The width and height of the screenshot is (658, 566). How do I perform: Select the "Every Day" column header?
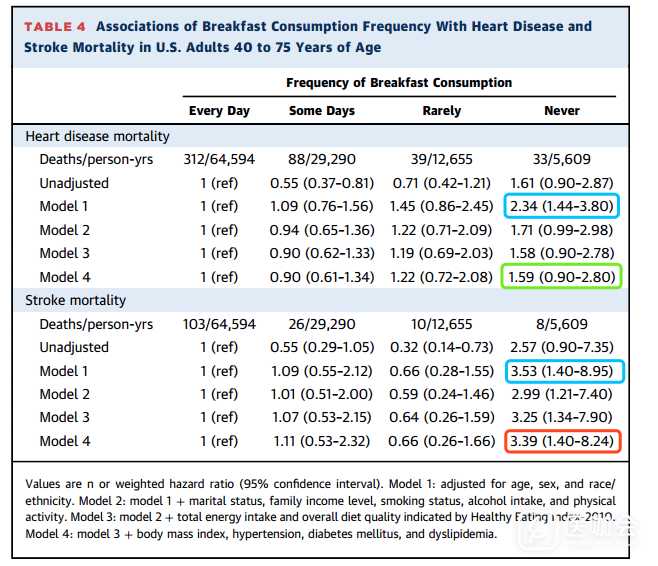(x=219, y=111)
